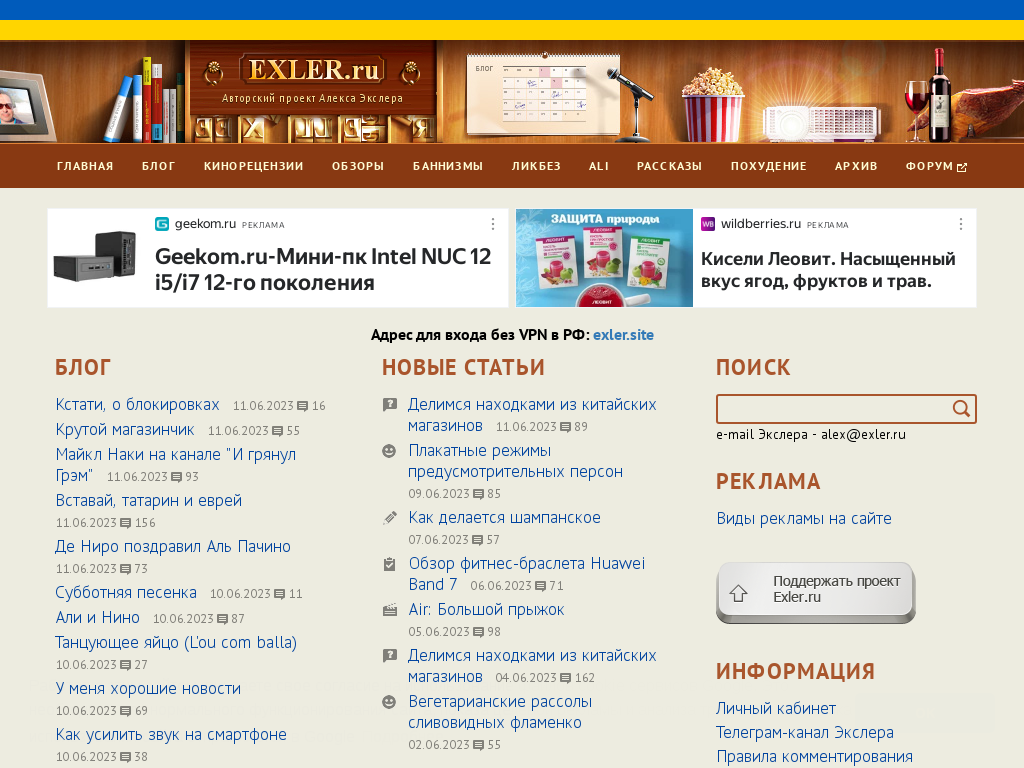
Task: Click the search magnifier icon
Action: 961,409
